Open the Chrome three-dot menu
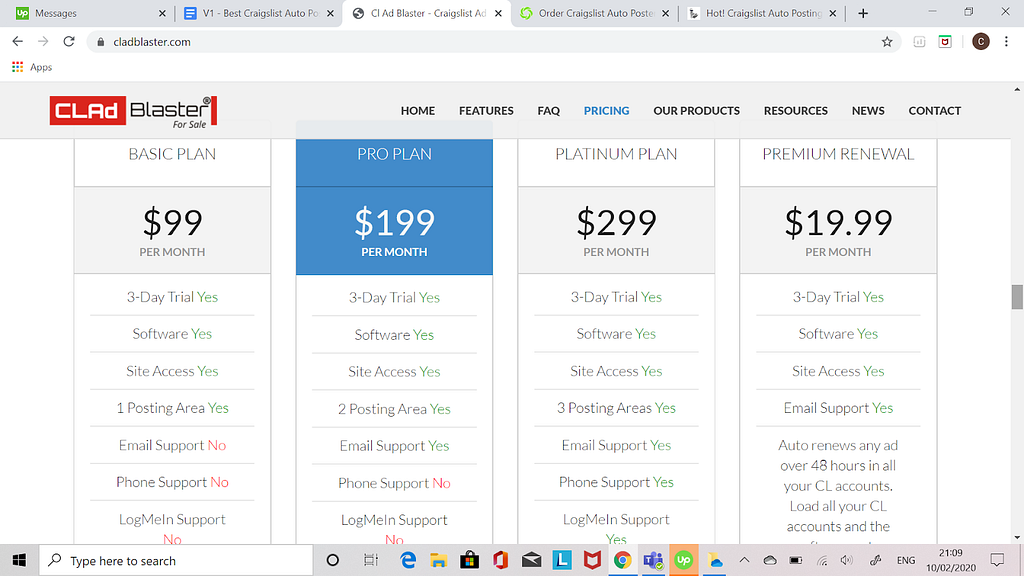Viewport: 1024px width, 576px height. pos(1006,42)
